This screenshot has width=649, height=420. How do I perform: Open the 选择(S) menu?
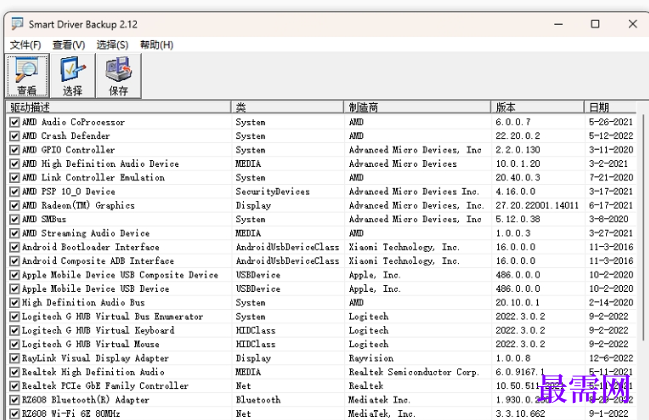tap(112, 45)
